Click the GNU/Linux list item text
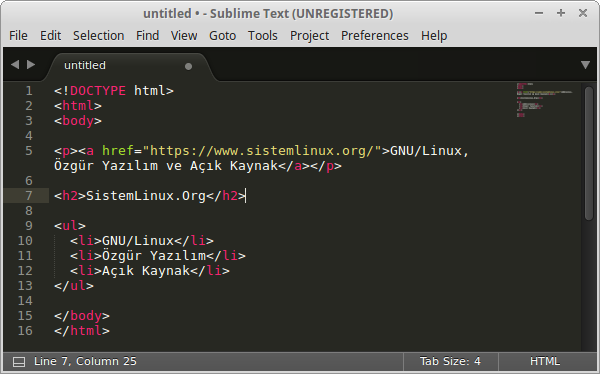The image size is (600, 374). tap(138, 241)
